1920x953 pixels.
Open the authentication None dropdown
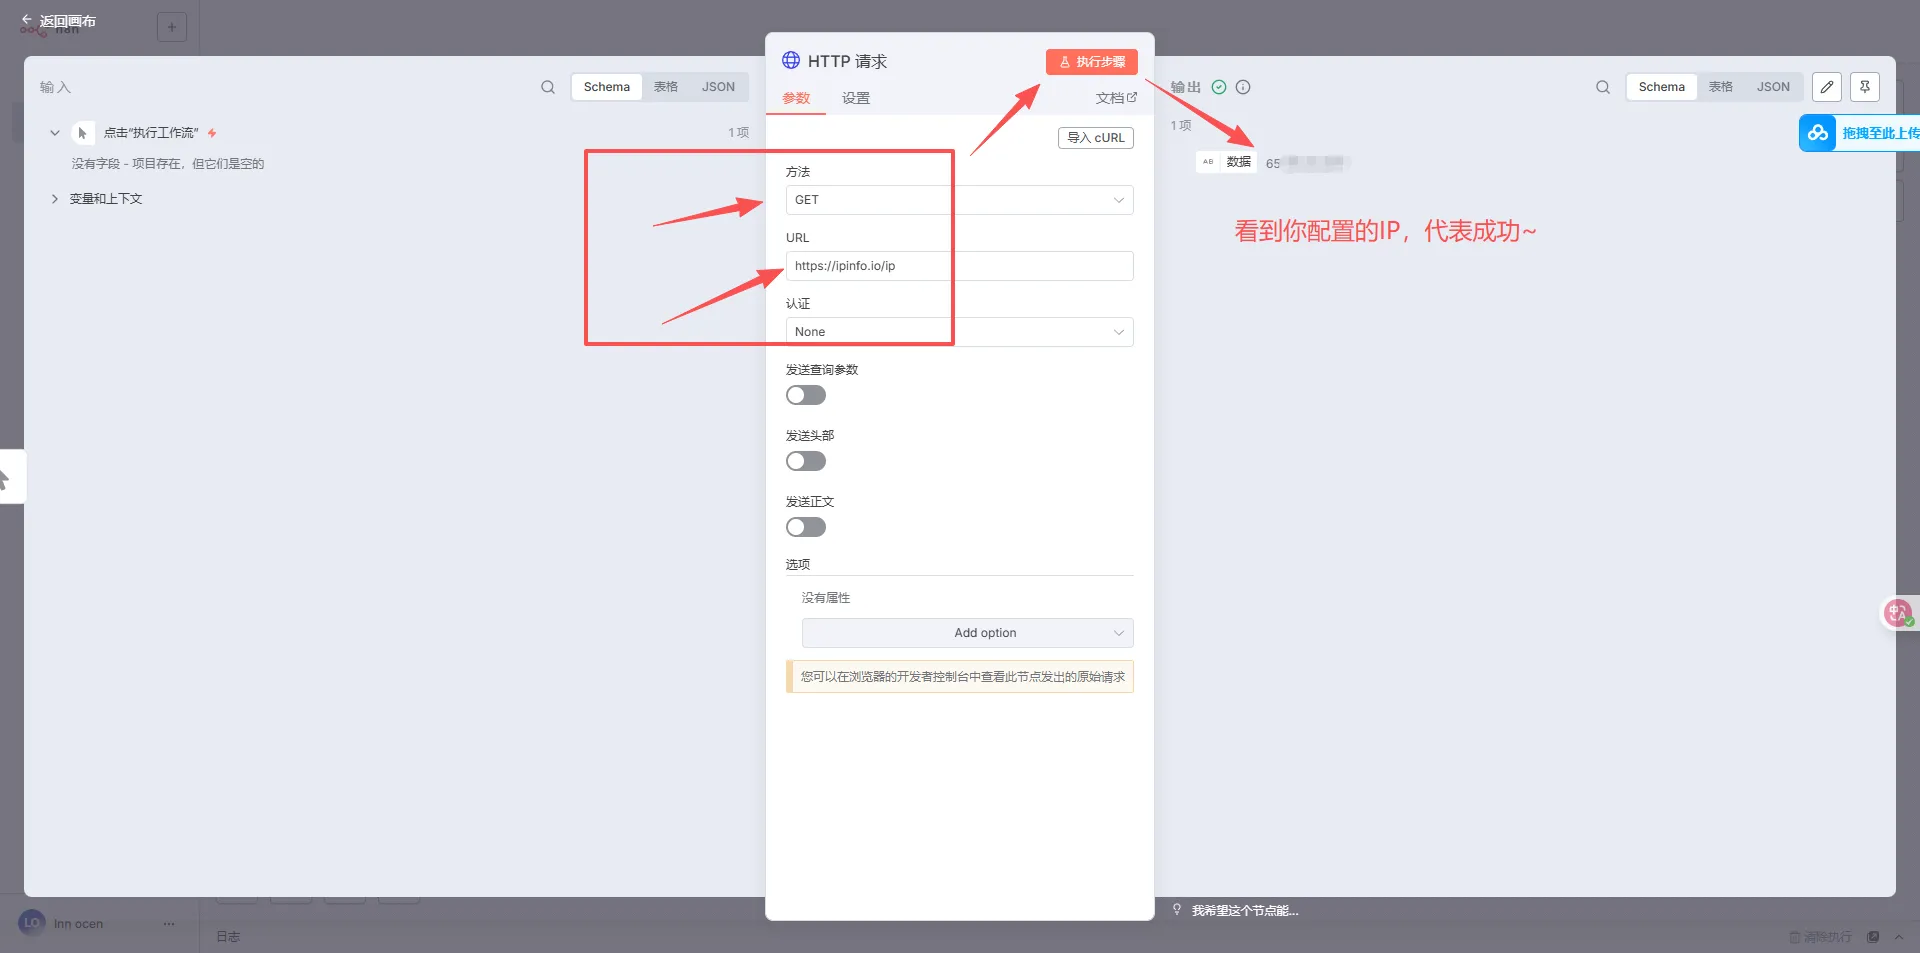pyautogui.click(x=959, y=332)
